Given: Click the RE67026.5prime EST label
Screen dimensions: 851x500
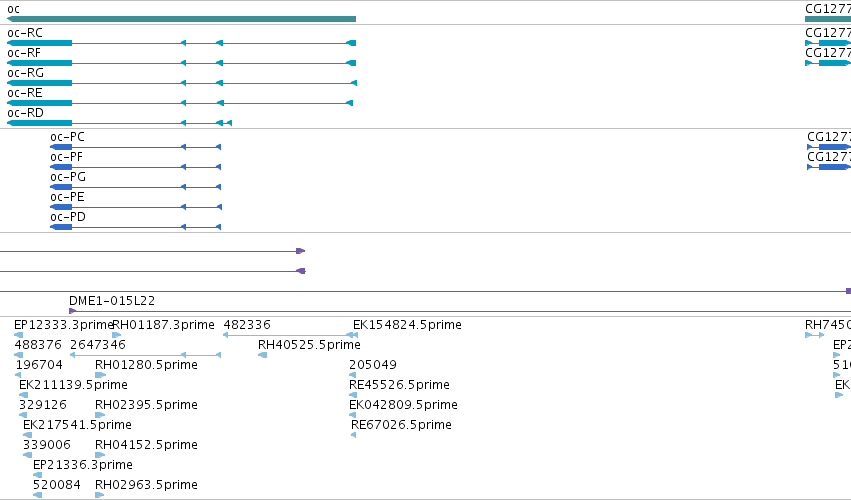Looking at the screenshot, I should click(x=401, y=425).
